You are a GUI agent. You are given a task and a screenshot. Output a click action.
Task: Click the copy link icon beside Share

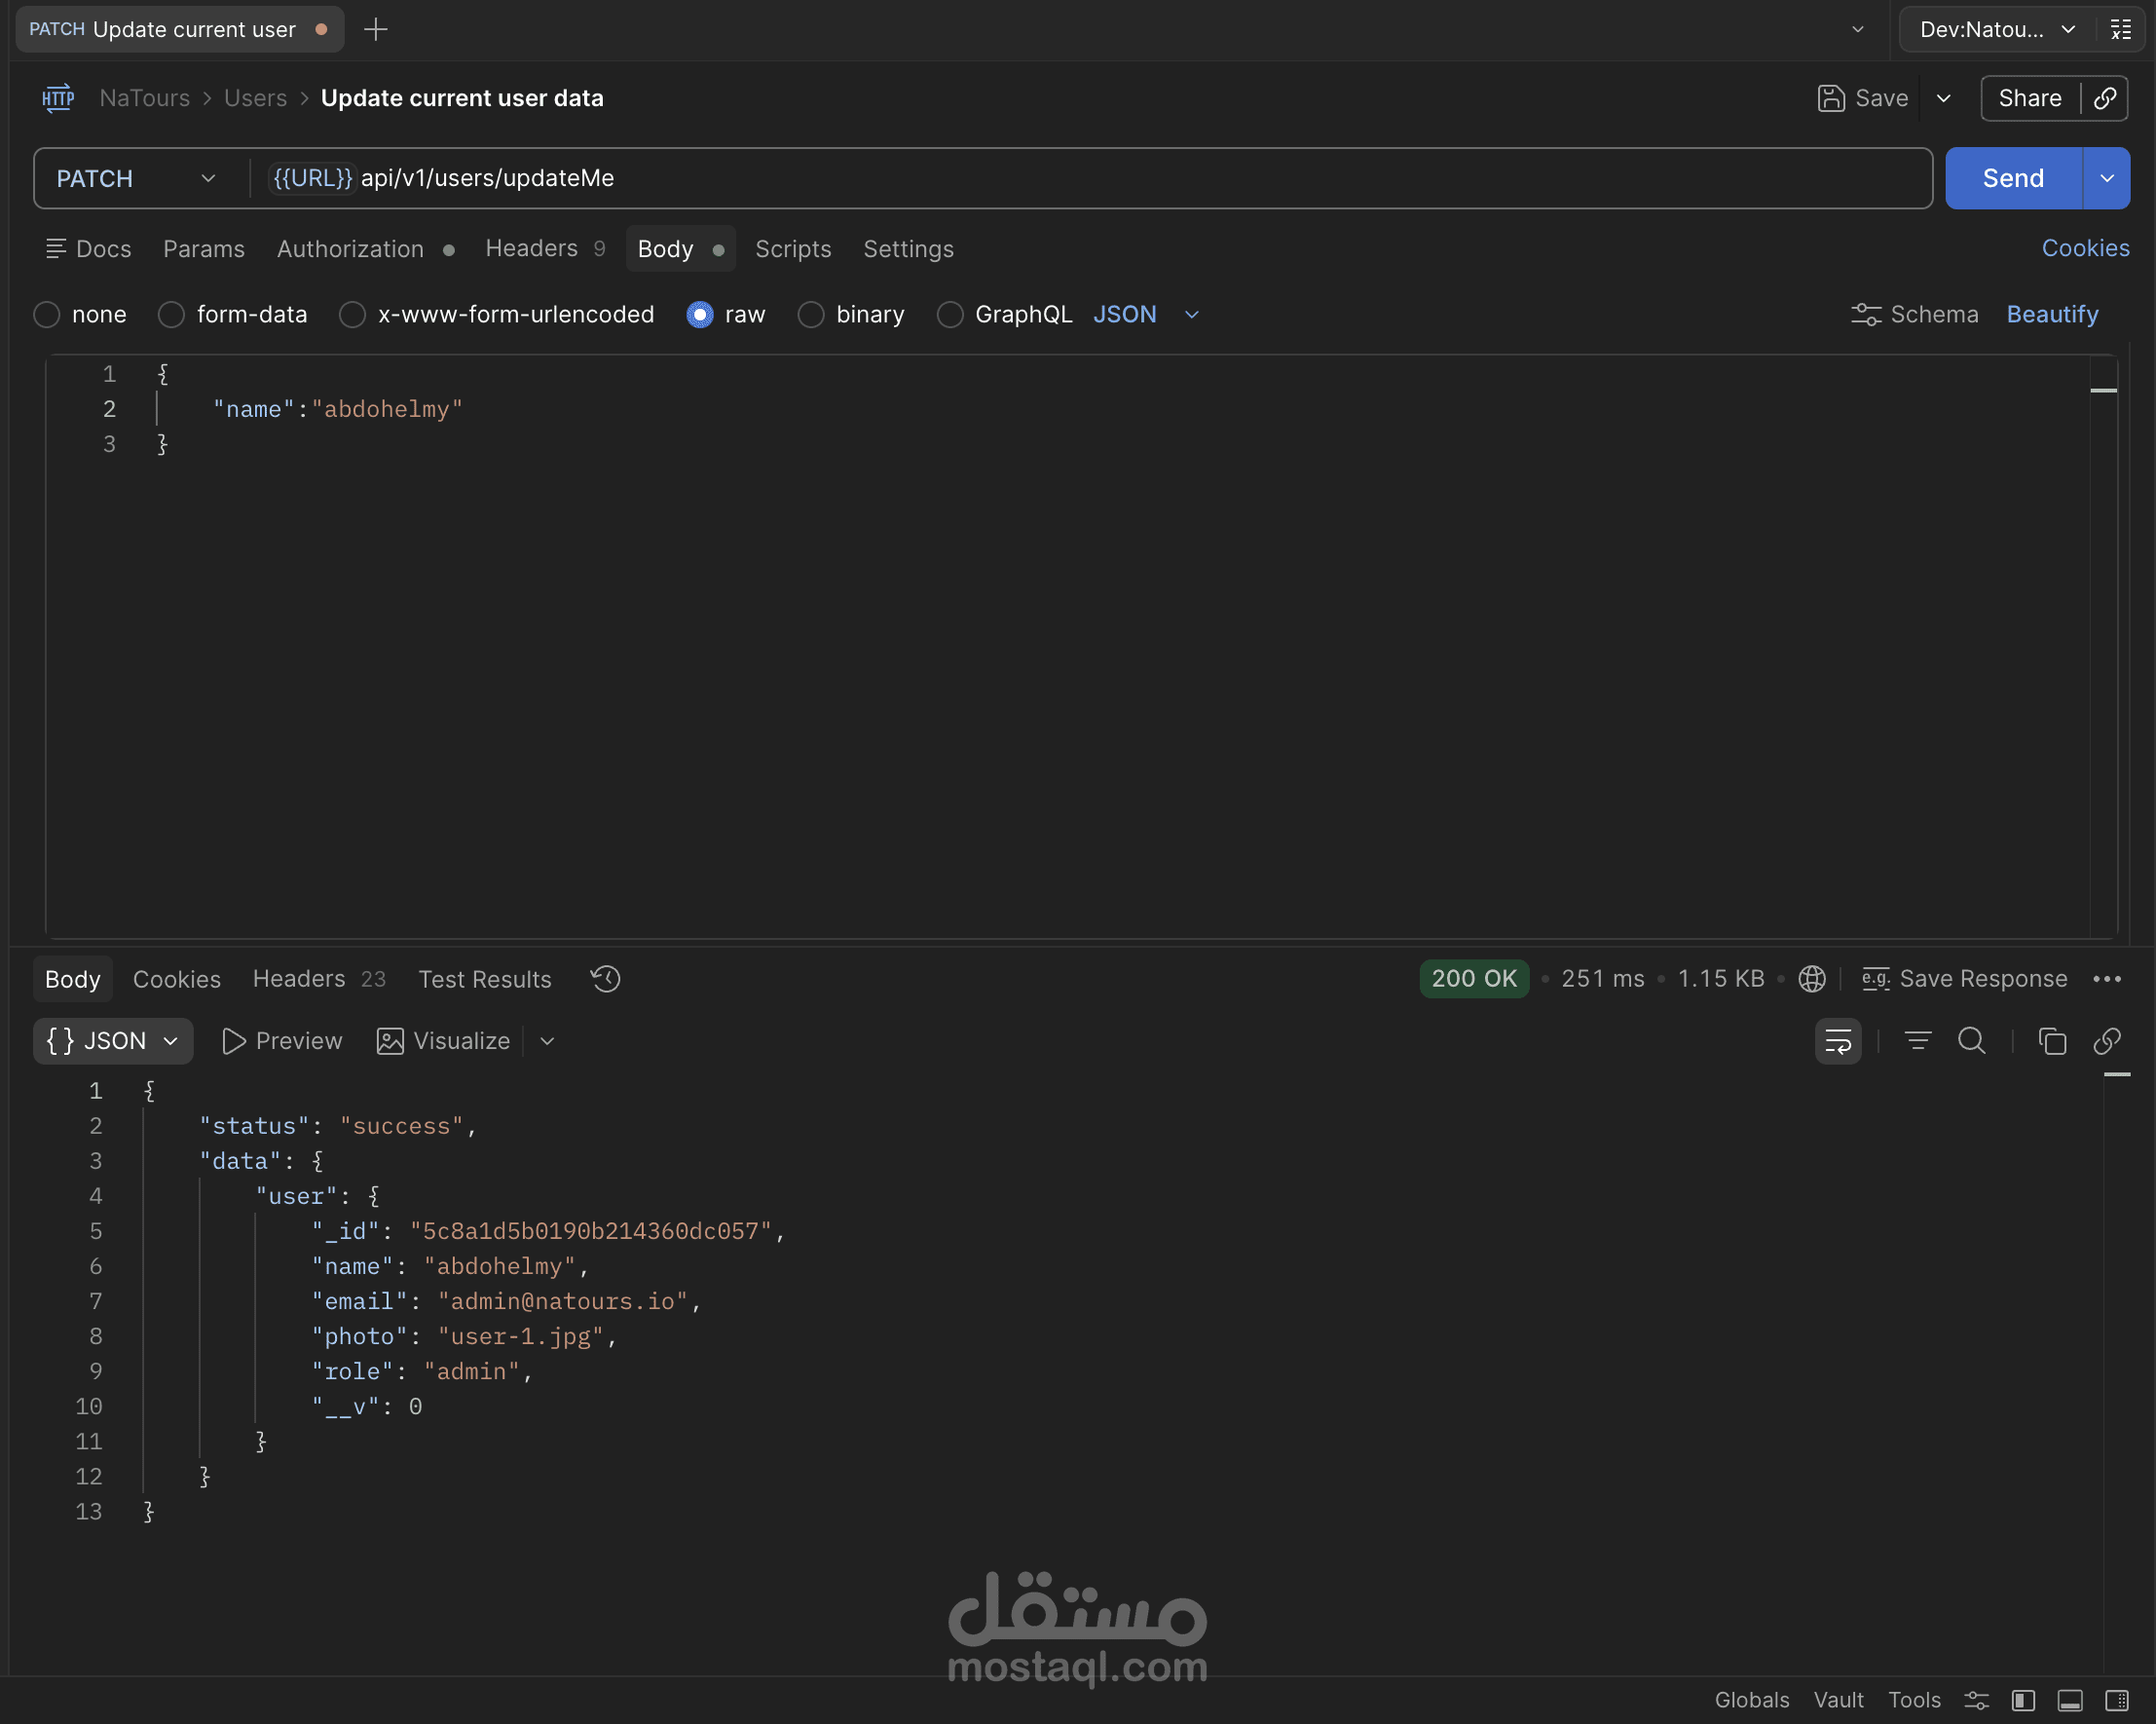pos(2105,98)
